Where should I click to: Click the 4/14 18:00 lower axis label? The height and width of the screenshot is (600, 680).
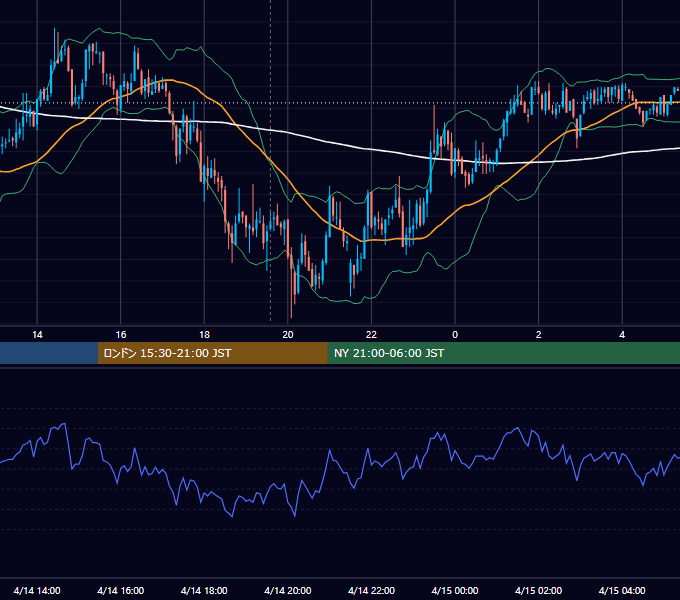(x=204, y=590)
